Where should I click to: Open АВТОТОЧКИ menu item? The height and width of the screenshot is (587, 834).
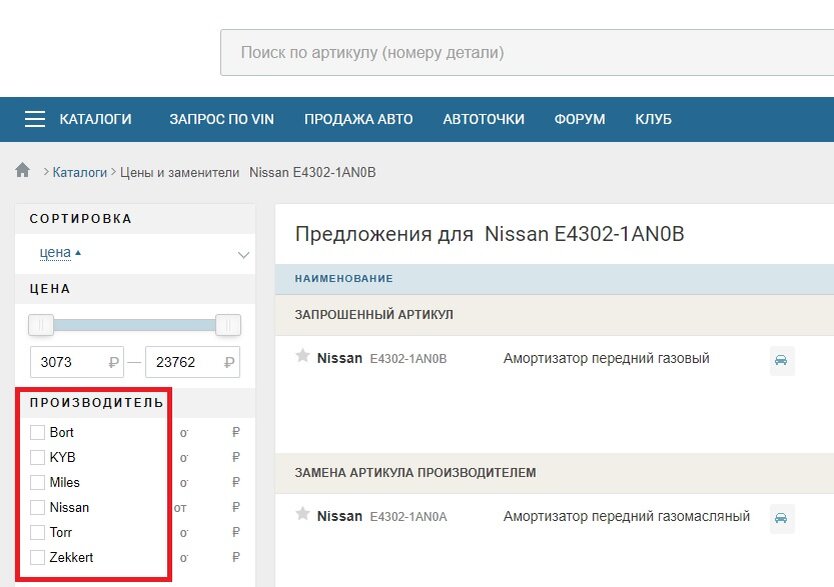click(483, 119)
